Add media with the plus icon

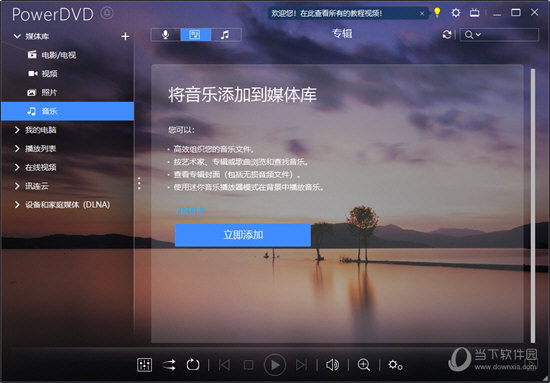pyautogui.click(x=125, y=36)
